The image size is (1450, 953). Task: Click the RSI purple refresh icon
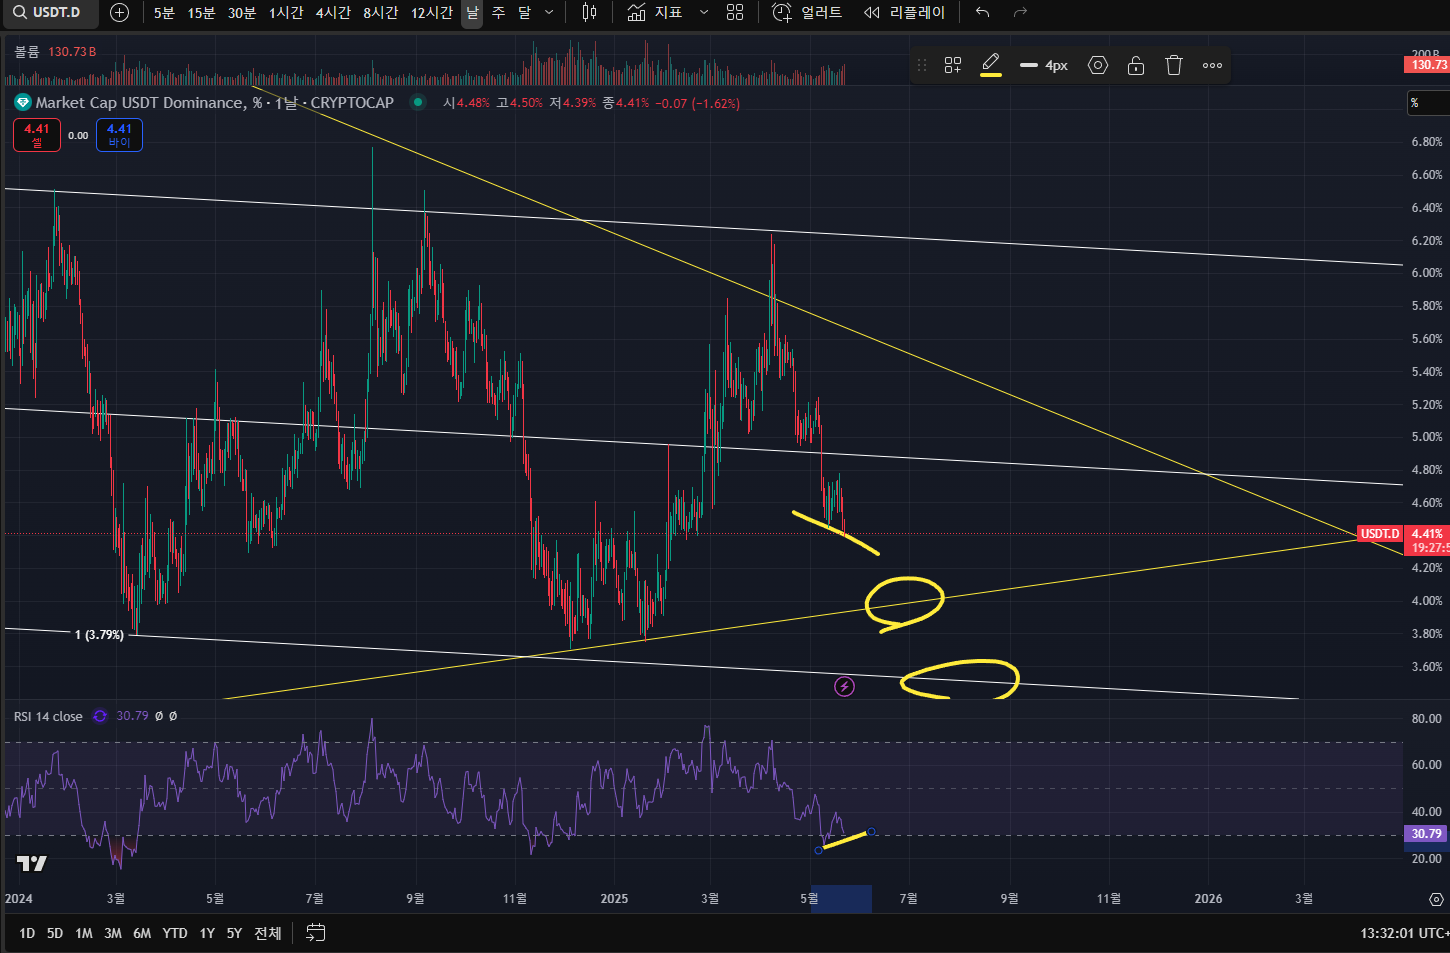click(x=100, y=716)
